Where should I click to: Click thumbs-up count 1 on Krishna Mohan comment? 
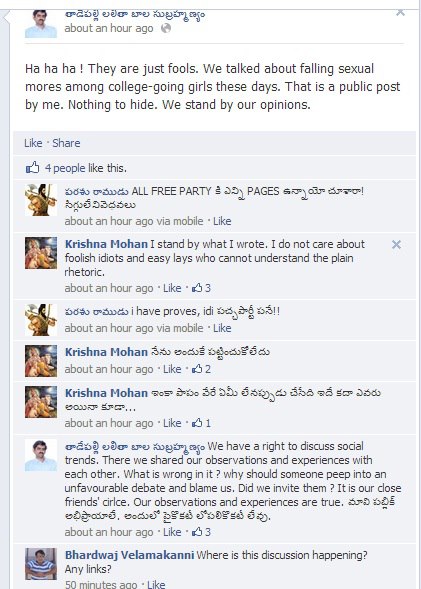[x=201, y=423]
